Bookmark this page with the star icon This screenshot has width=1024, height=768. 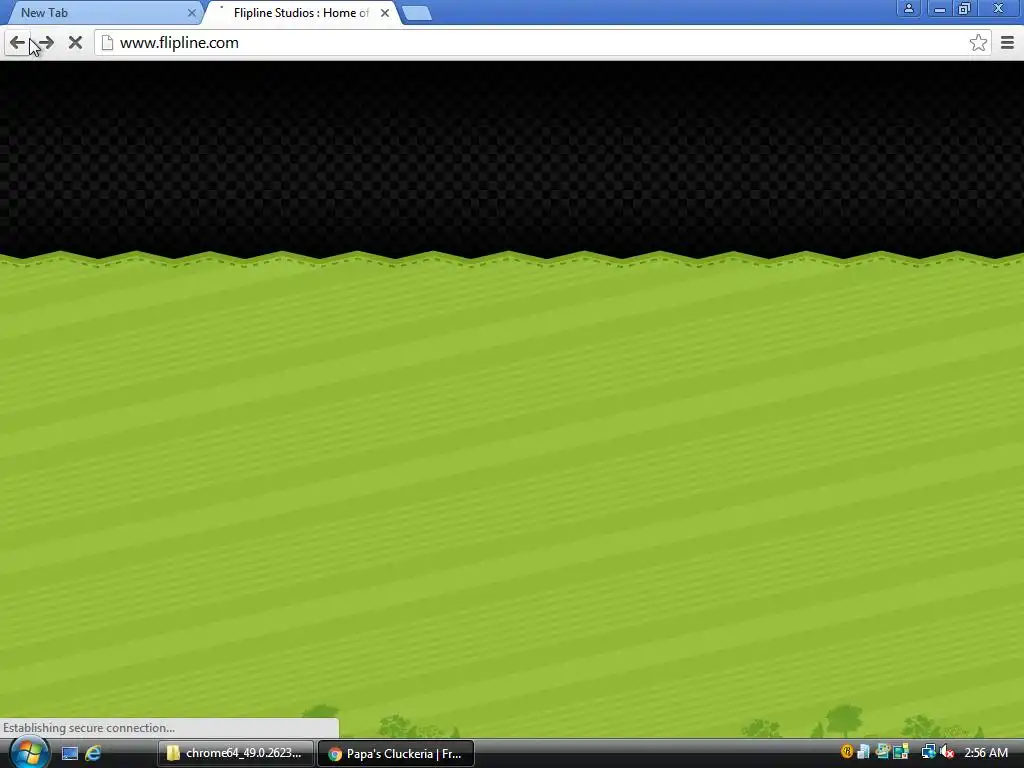click(978, 43)
